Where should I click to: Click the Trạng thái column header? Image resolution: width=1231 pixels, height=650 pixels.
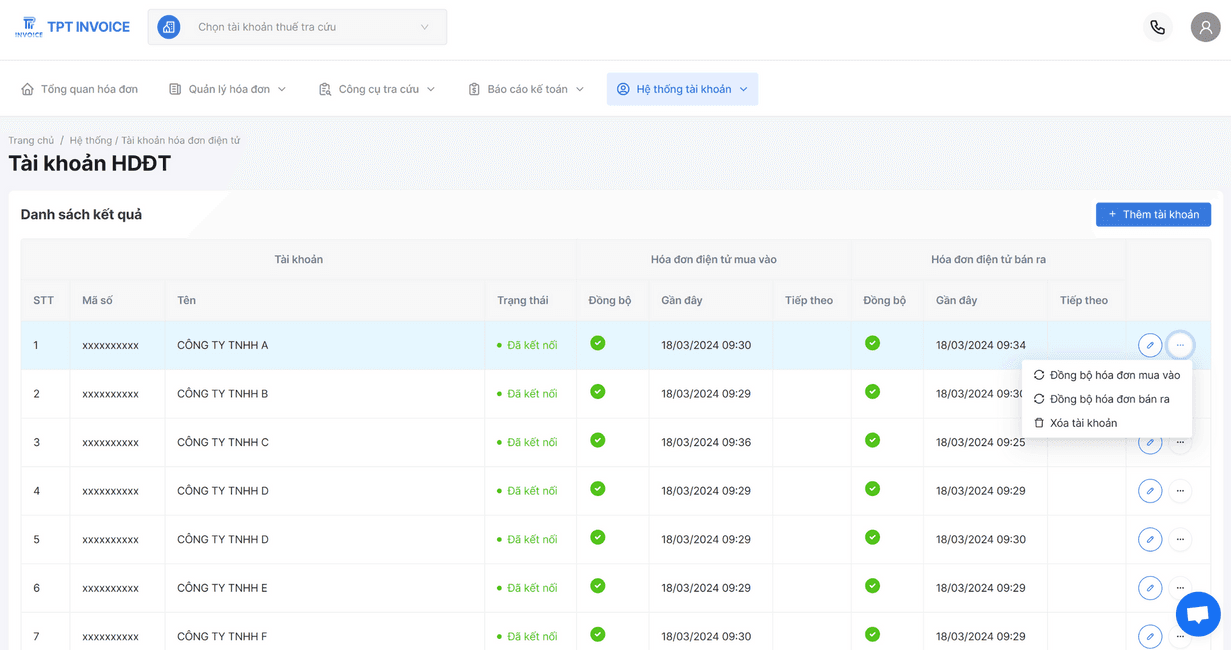click(523, 300)
